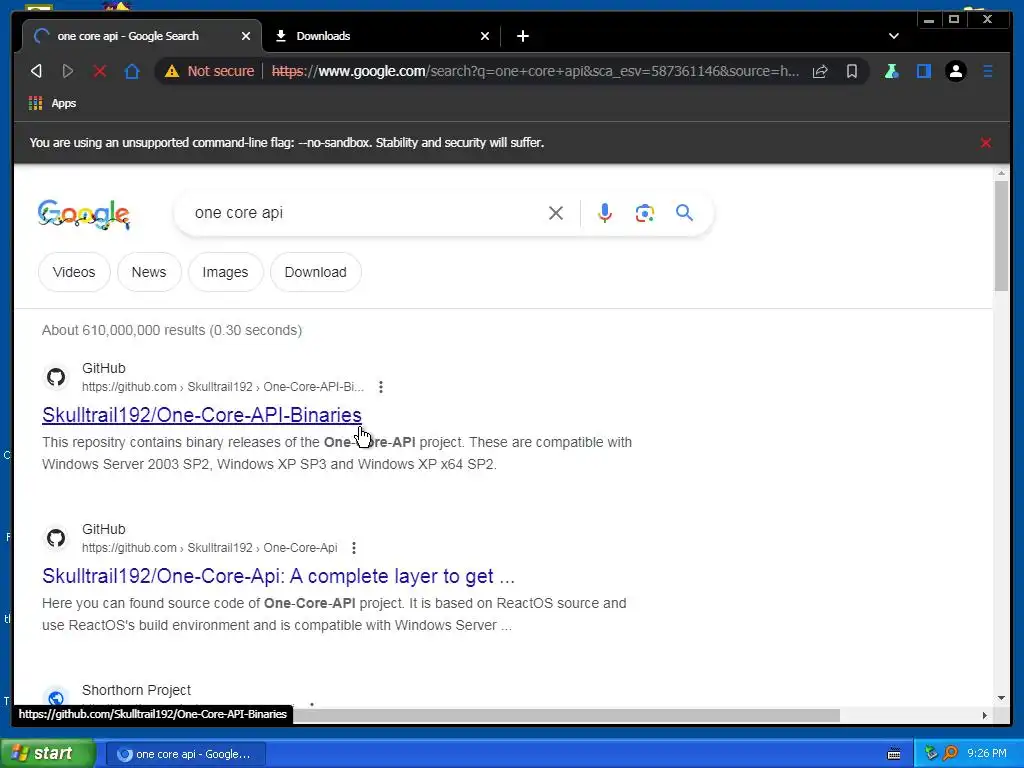Filter results by Images
The width and height of the screenshot is (1024, 768).
[225, 272]
